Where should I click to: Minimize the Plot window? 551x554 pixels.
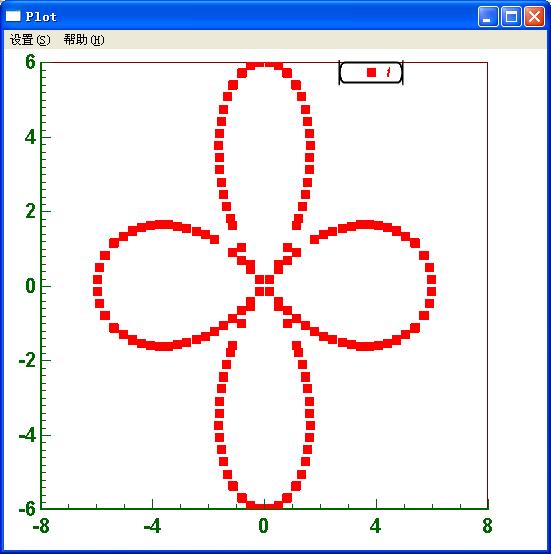487,16
